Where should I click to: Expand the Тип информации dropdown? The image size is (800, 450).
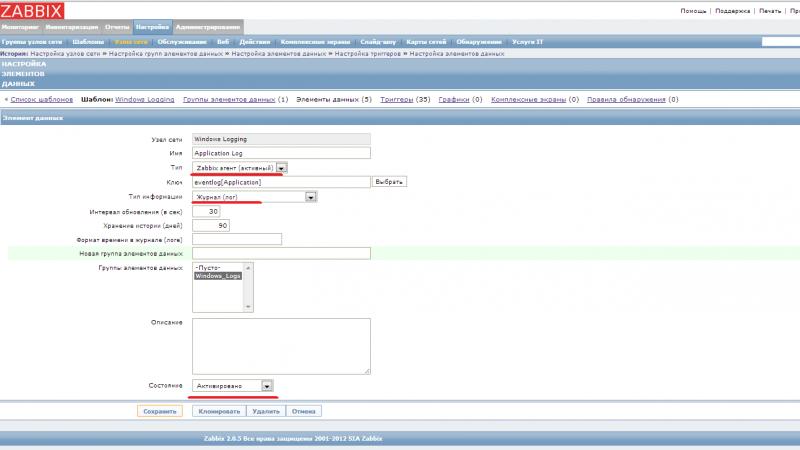pos(310,197)
